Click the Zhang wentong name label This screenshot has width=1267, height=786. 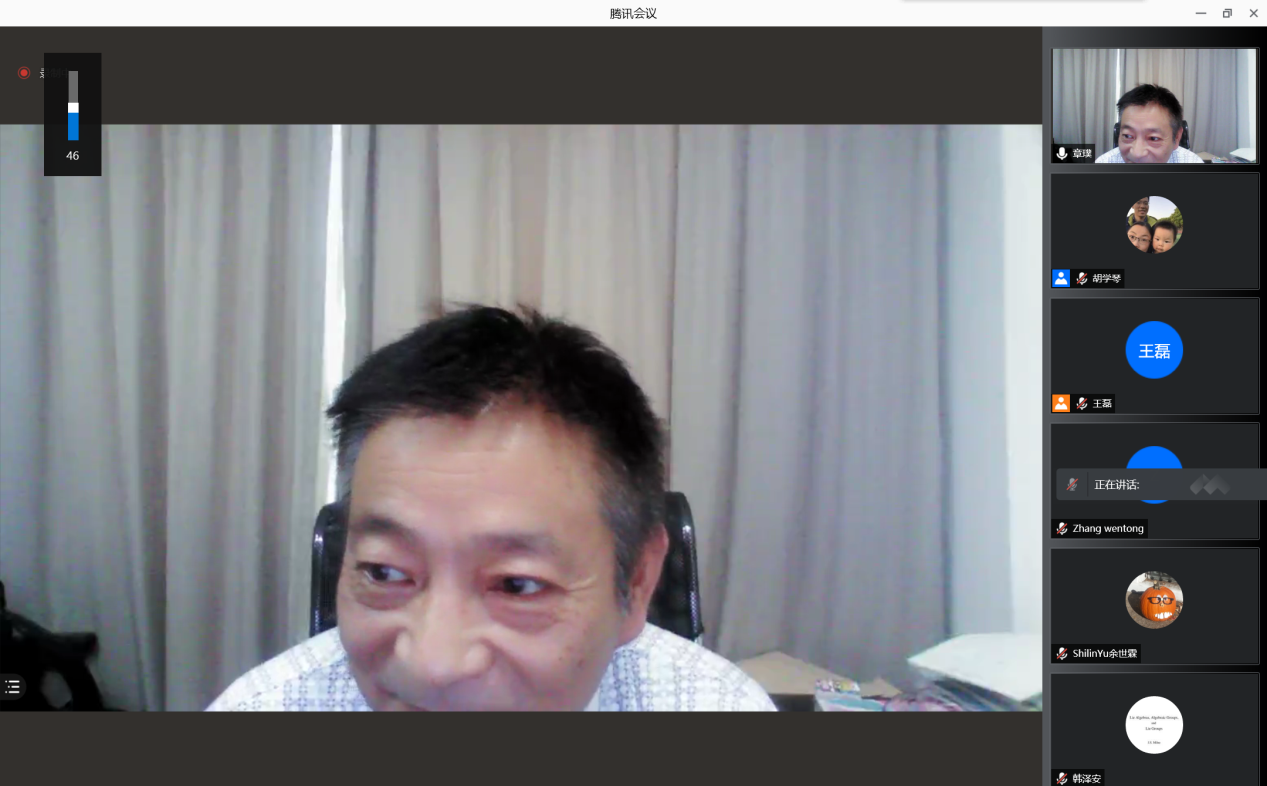(x=1108, y=529)
